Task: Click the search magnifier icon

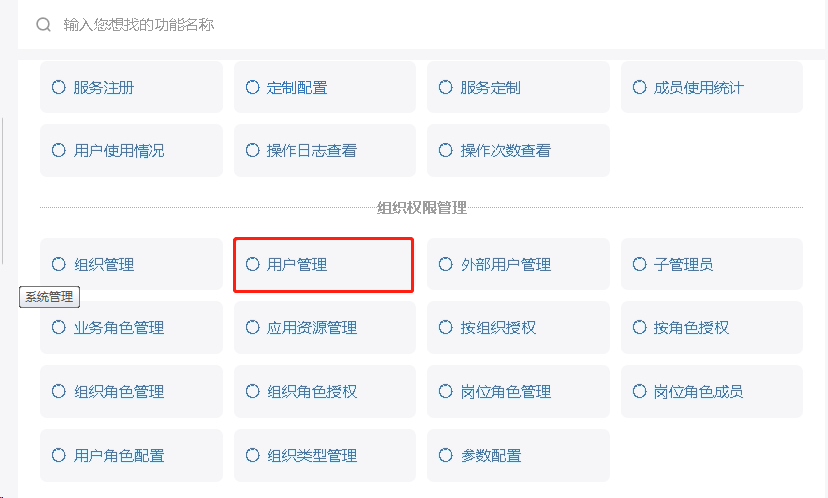Action: point(43,24)
